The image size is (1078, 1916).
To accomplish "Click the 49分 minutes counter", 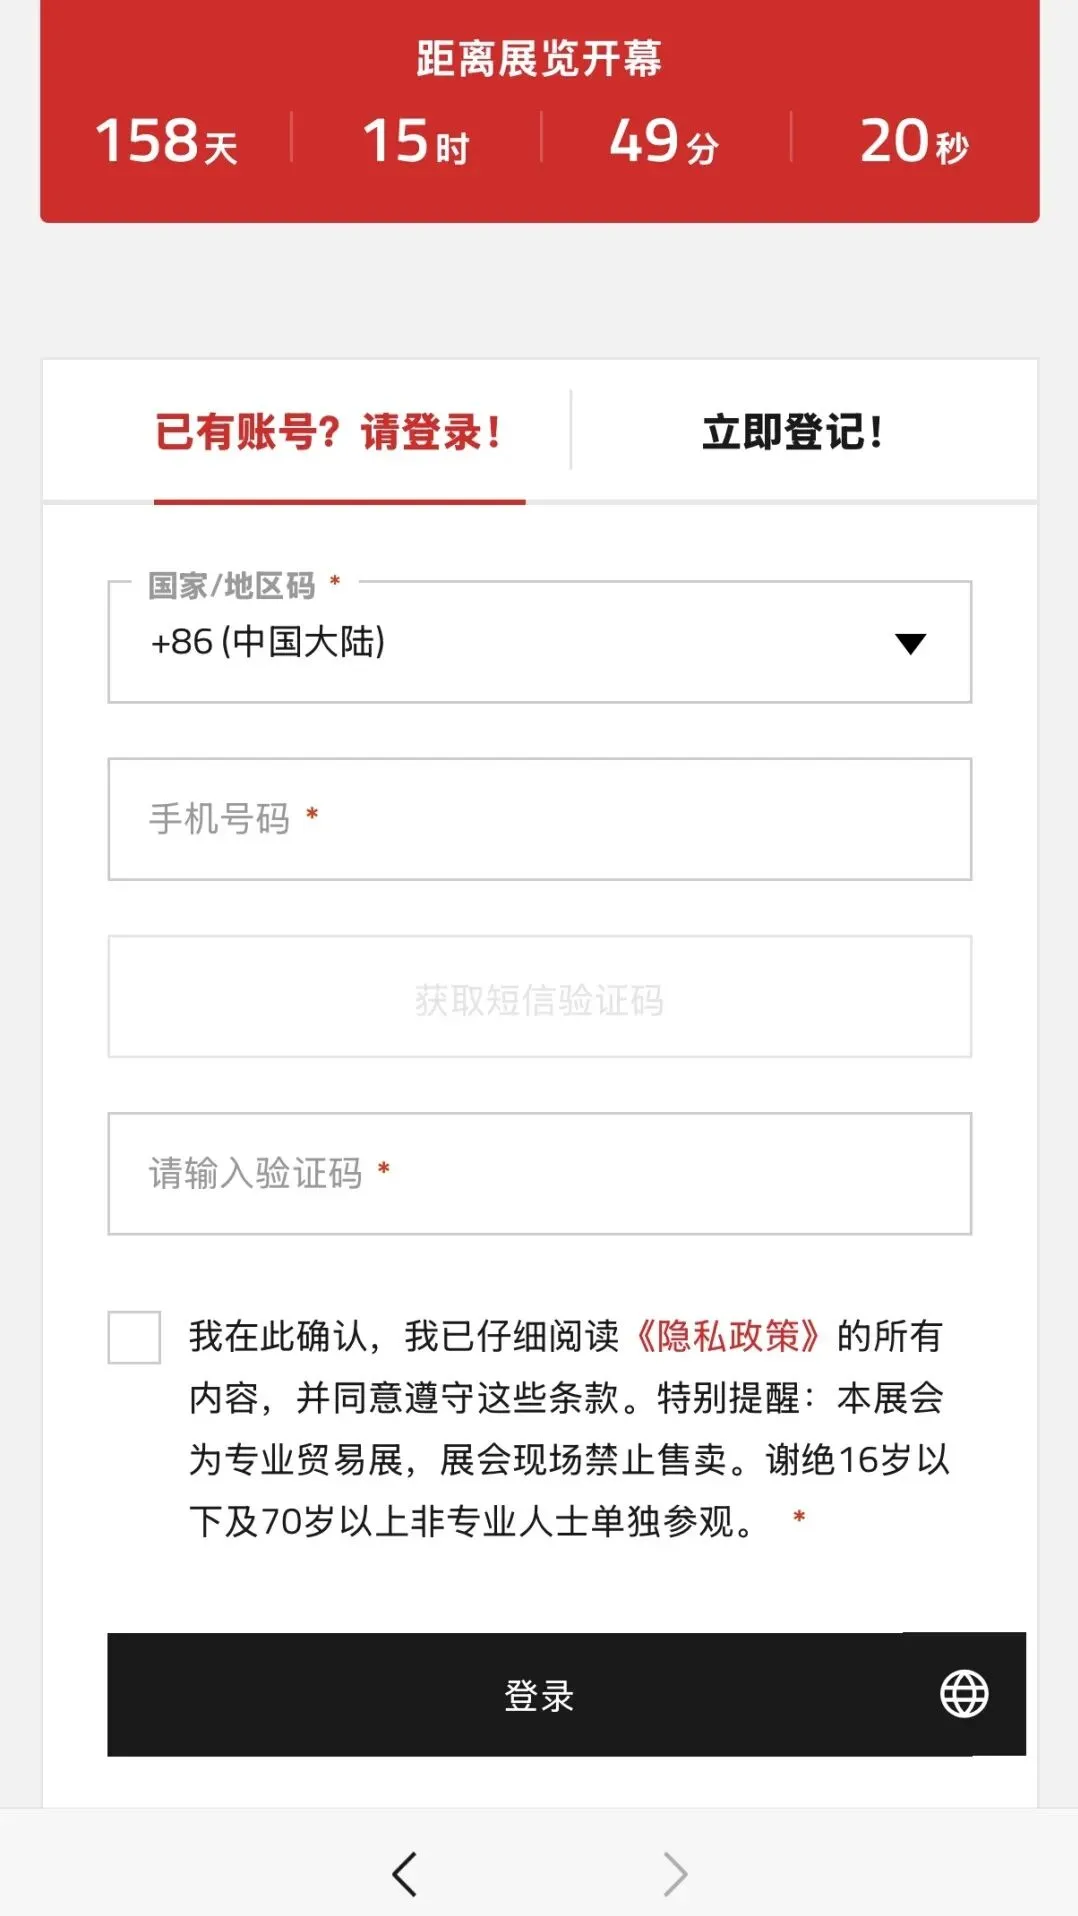I will coord(664,141).
